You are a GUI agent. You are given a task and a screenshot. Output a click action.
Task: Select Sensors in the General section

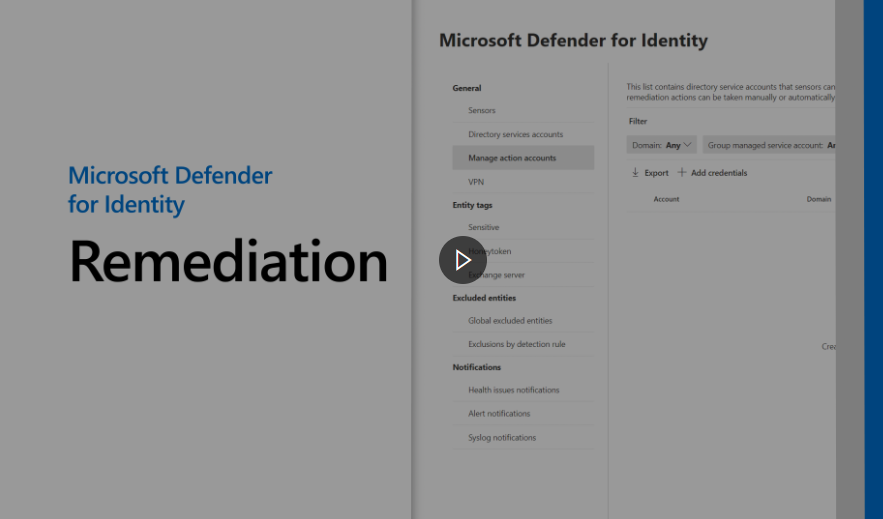481,111
